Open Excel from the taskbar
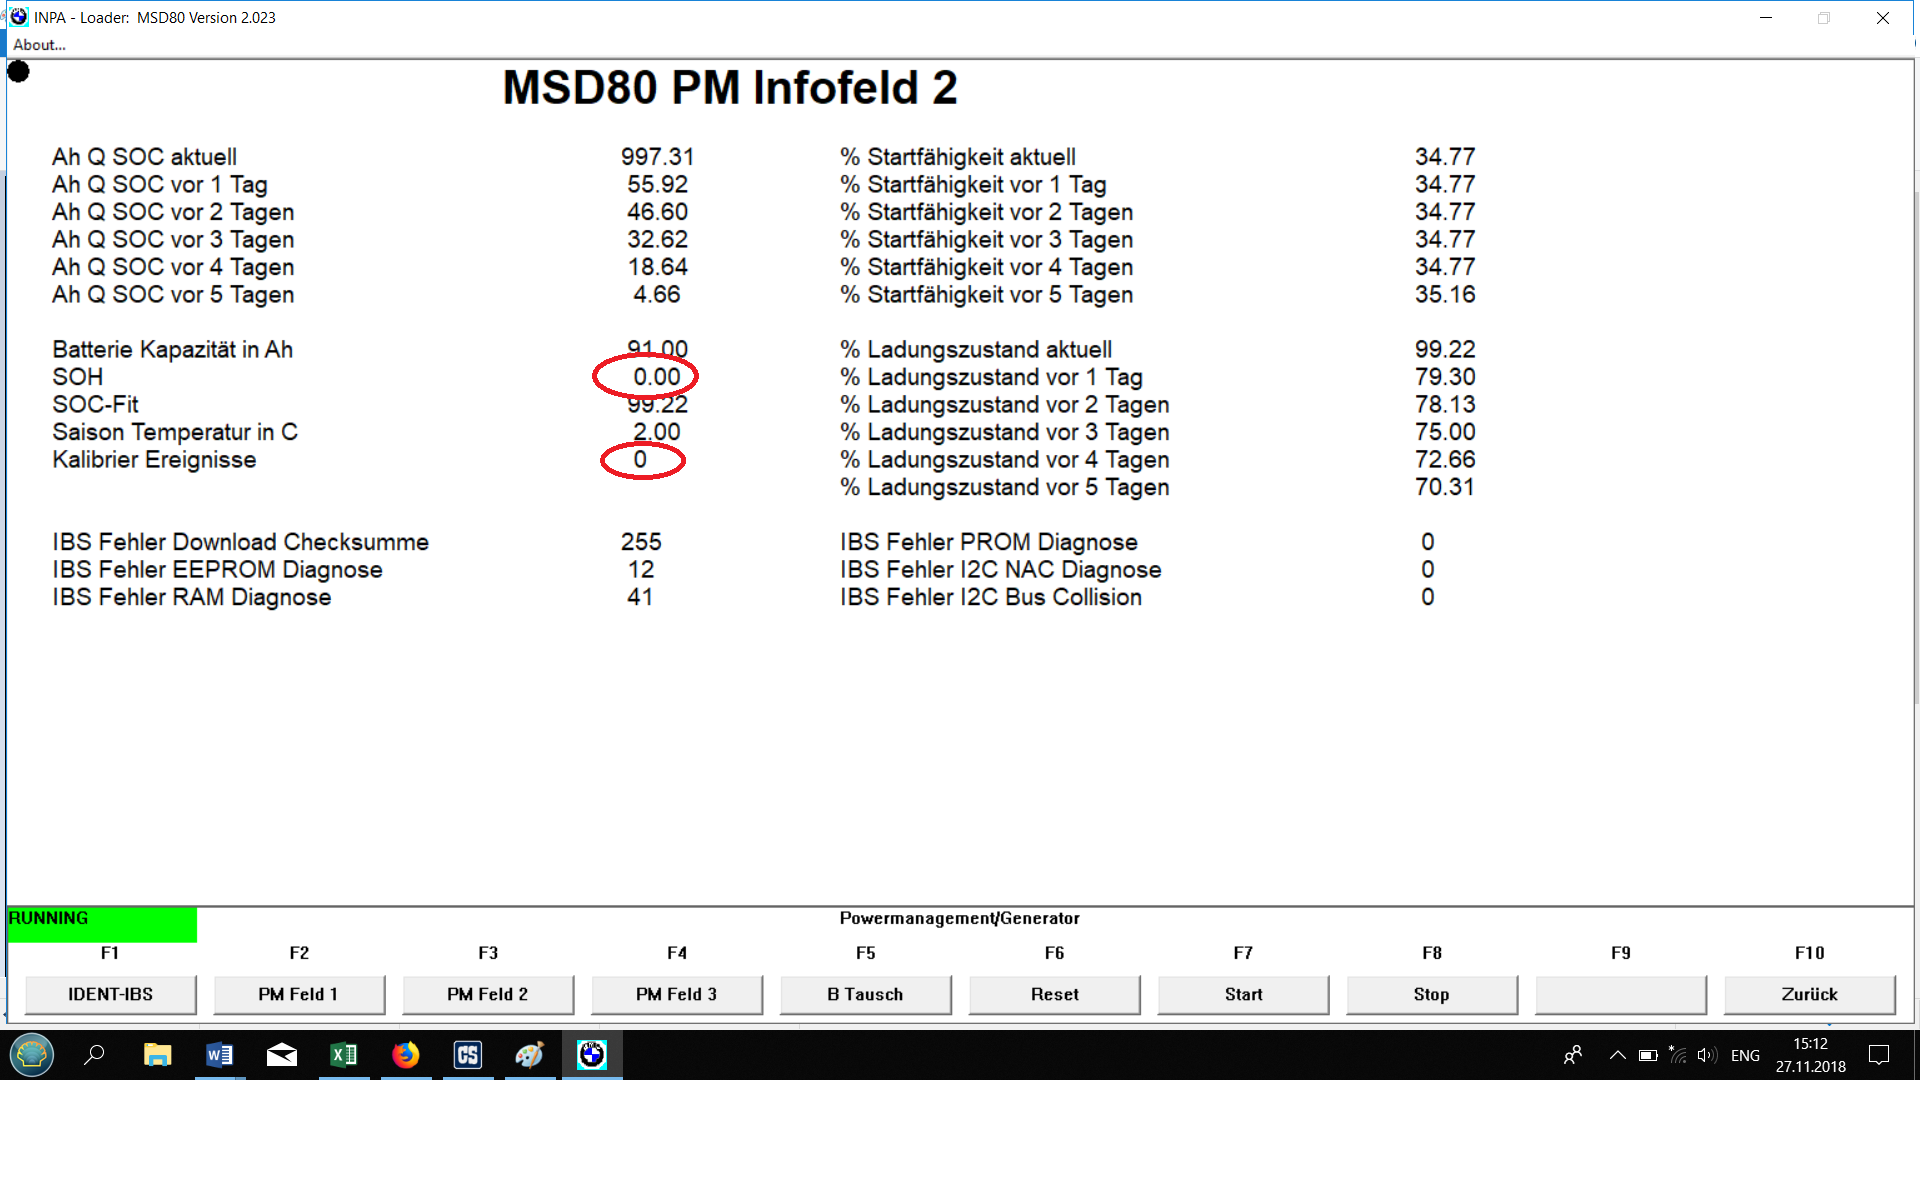Image resolution: width=1920 pixels, height=1191 pixels. pos(343,1055)
